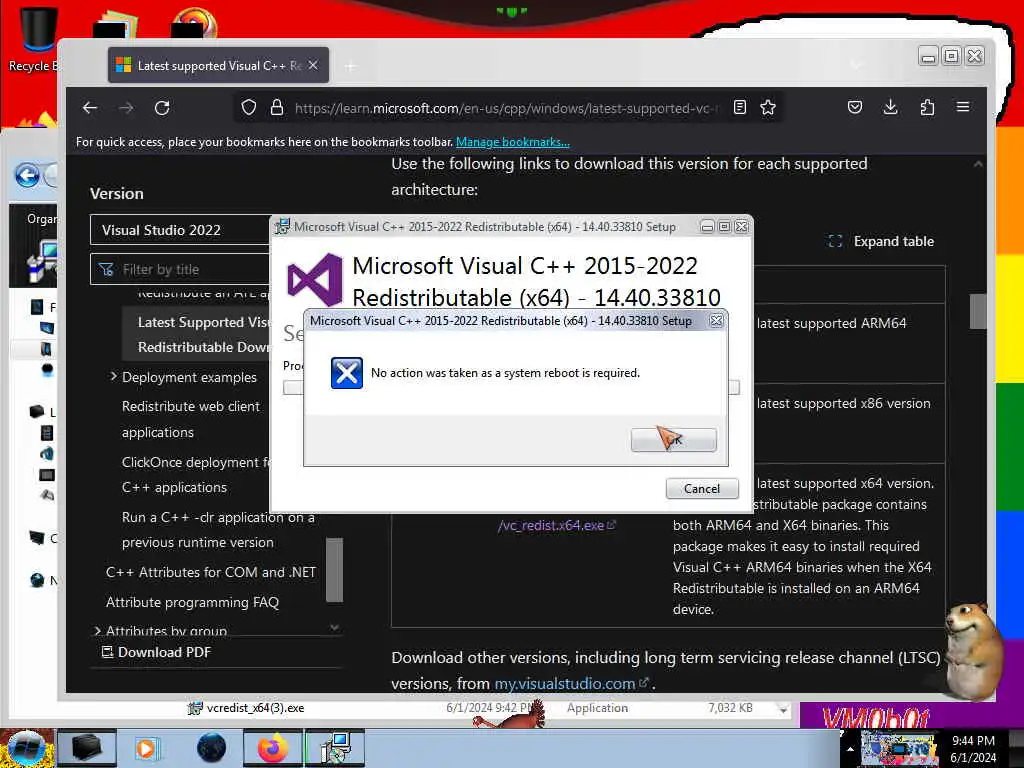Close the Latest supported Visual C++ tab
The width and height of the screenshot is (1024, 768).
coord(313,65)
